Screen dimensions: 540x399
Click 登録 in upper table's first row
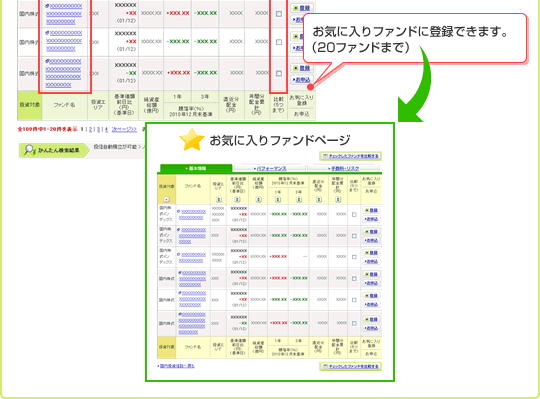pos(302,8)
